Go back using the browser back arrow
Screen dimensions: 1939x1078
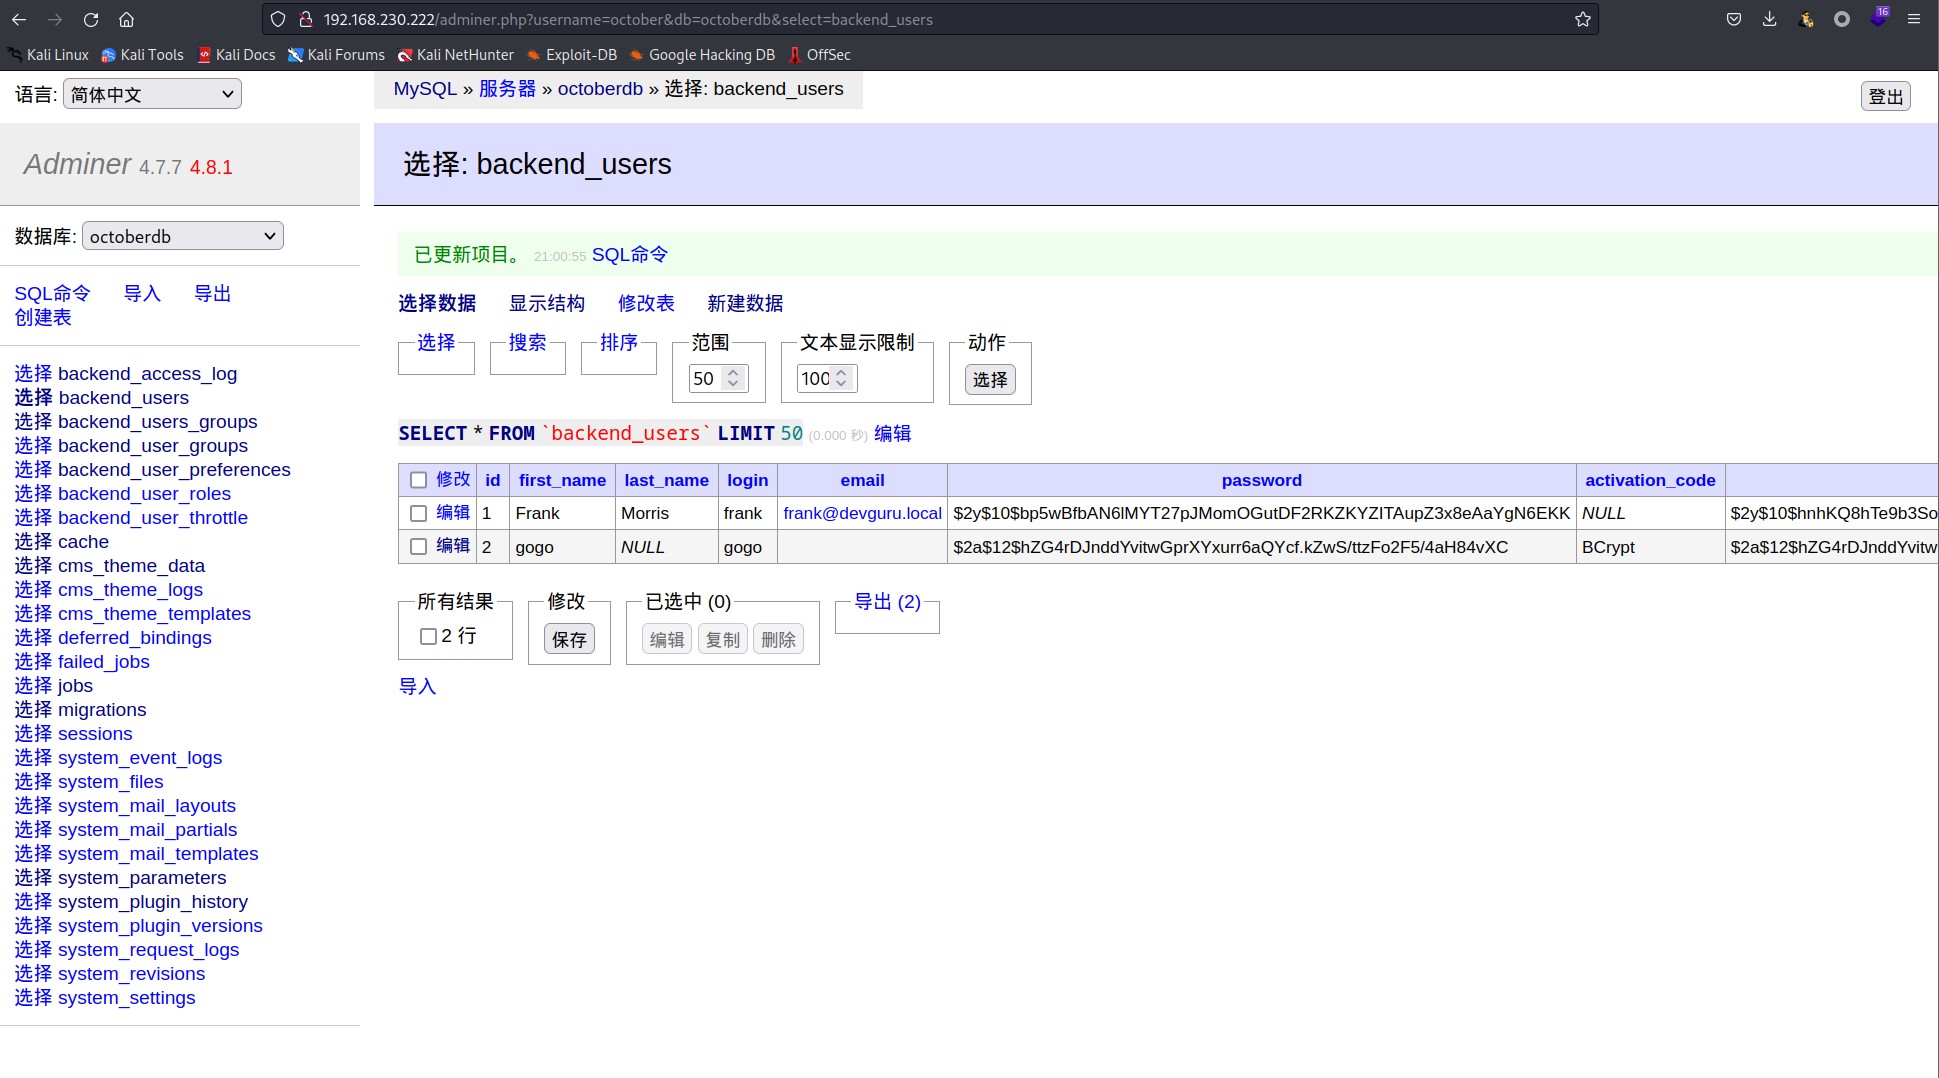[x=19, y=19]
